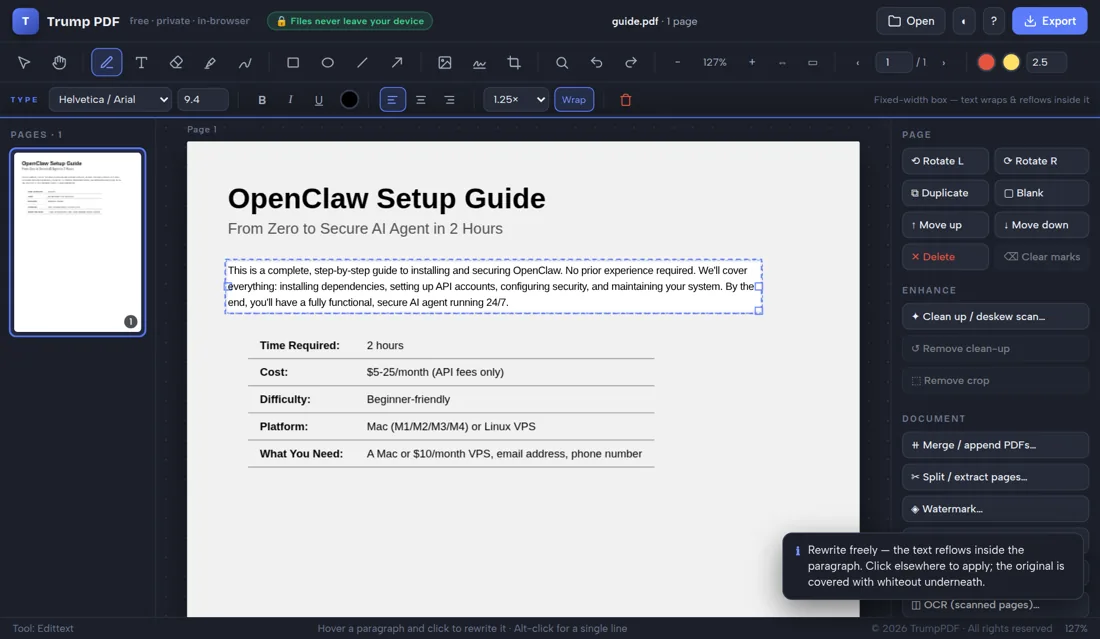The height and width of the screenshot is (639, 1100).
Task: Select the page 1 thumbnail
Action: pyautogui.click(x=77, y=242)
